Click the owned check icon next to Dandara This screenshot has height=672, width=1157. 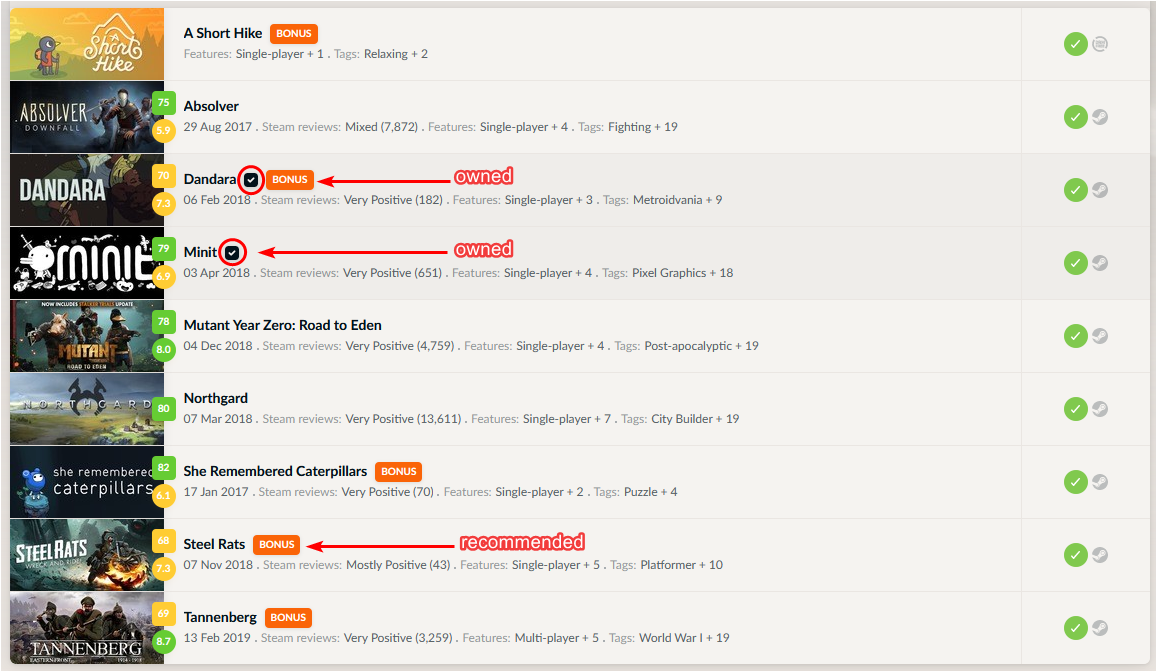coord(251,180)
